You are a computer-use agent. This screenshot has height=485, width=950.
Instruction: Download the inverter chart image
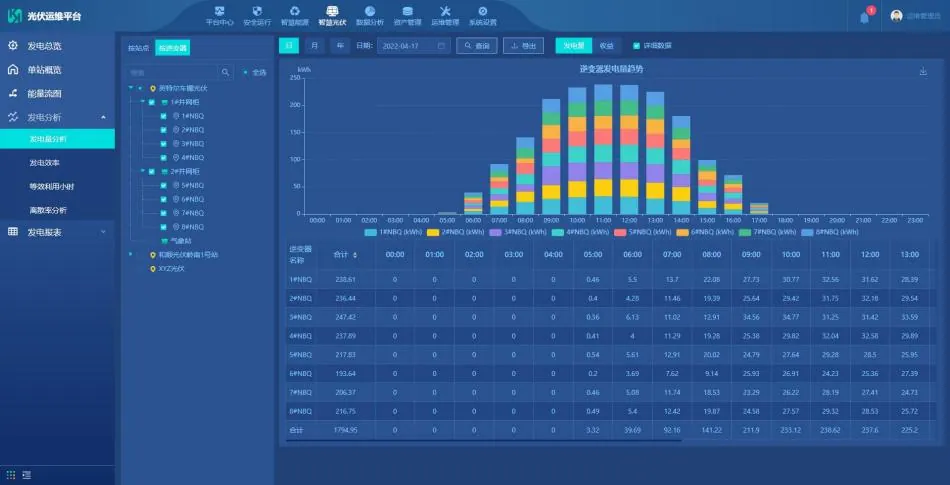click(x=923, y=71)
